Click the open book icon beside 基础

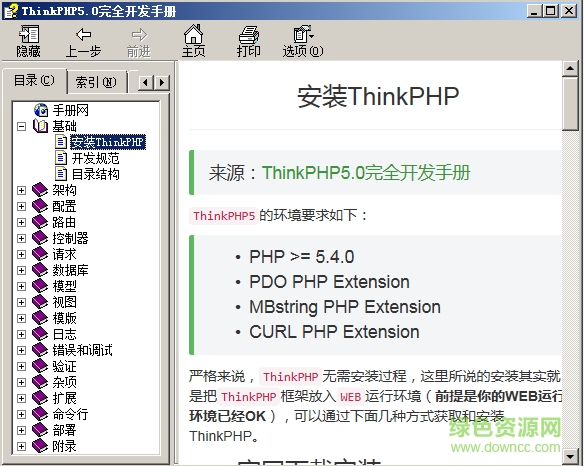(x=41, y=126)
